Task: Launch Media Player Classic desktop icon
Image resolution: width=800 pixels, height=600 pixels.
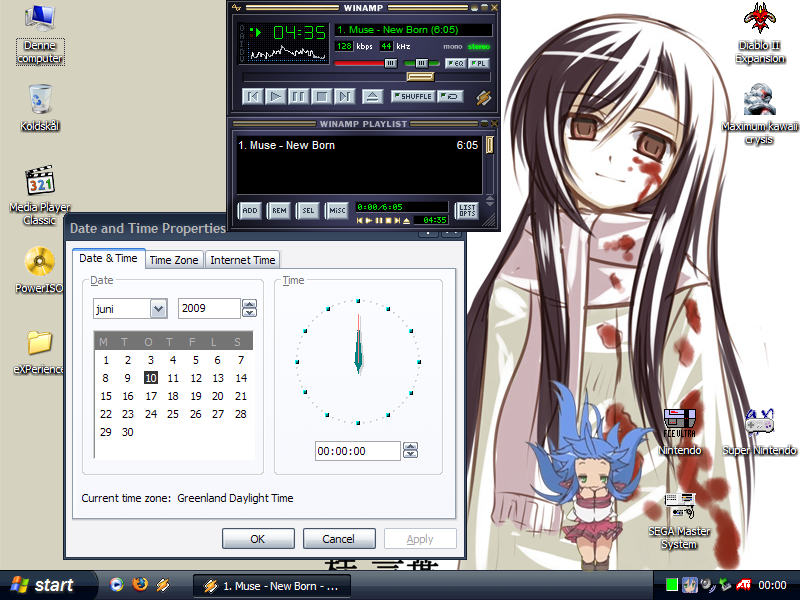Action: pos(40,195)
